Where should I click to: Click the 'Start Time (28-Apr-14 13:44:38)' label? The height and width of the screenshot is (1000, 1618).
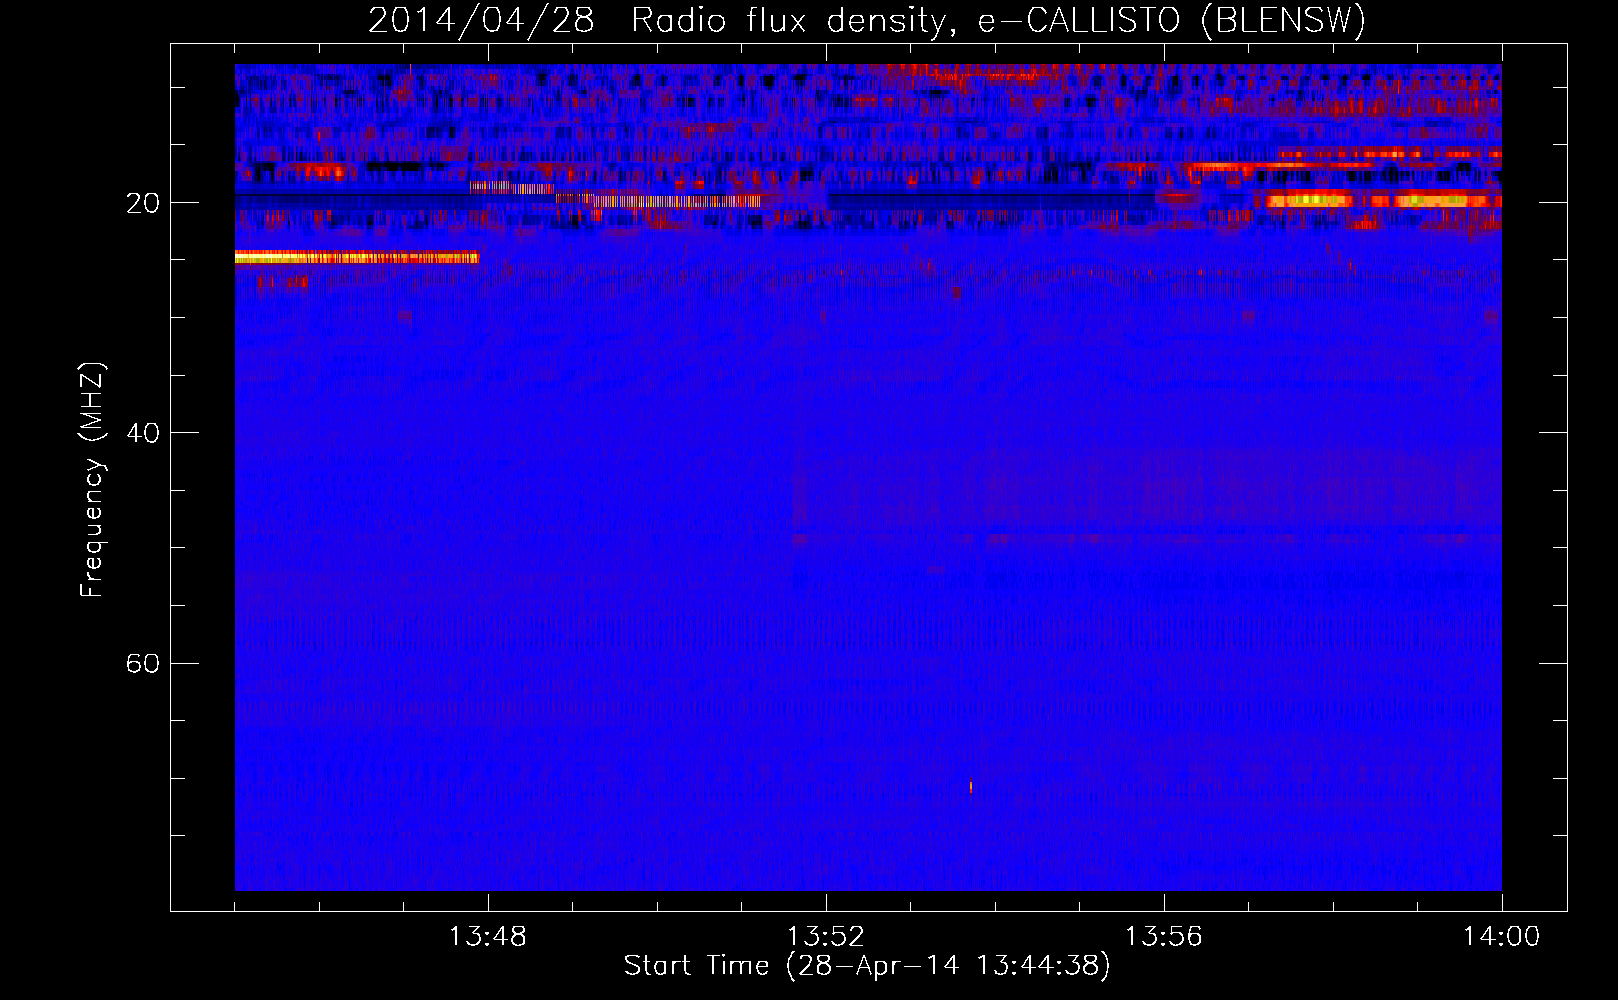[867, 966]
